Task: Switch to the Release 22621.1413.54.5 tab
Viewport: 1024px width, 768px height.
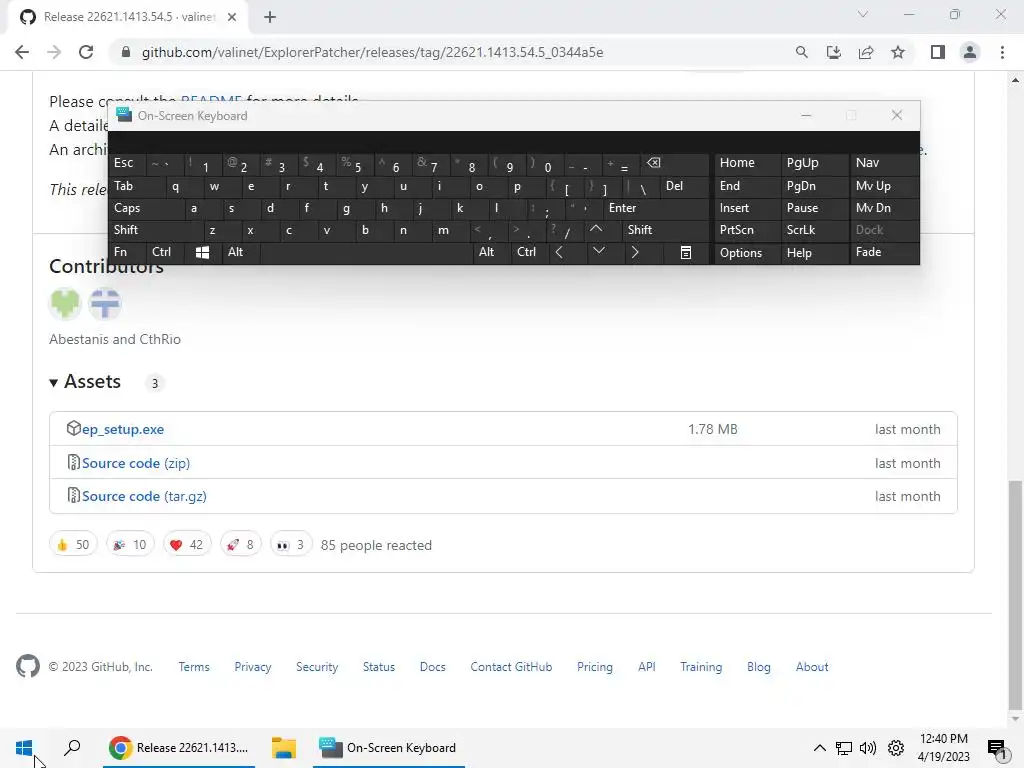Action: click(x=128, y=17)
